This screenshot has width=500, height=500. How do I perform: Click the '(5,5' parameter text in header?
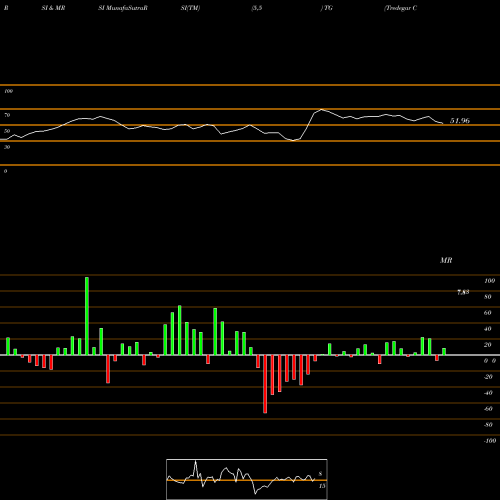click(257, 8)
